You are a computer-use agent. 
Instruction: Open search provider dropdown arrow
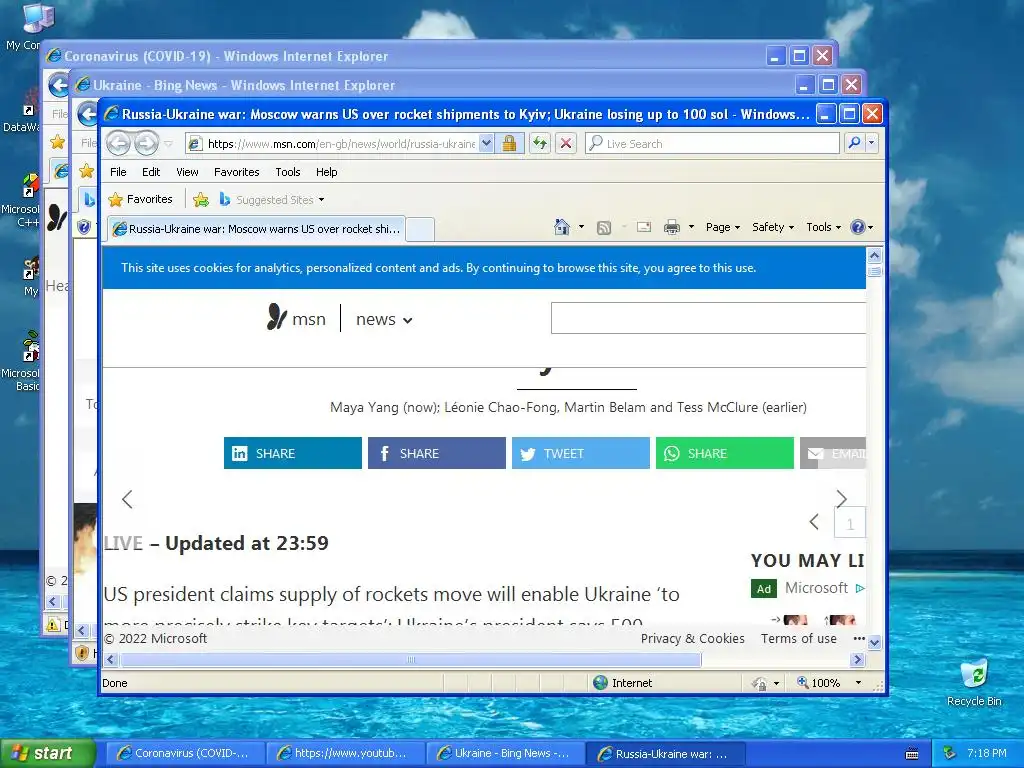pos(872,143)
